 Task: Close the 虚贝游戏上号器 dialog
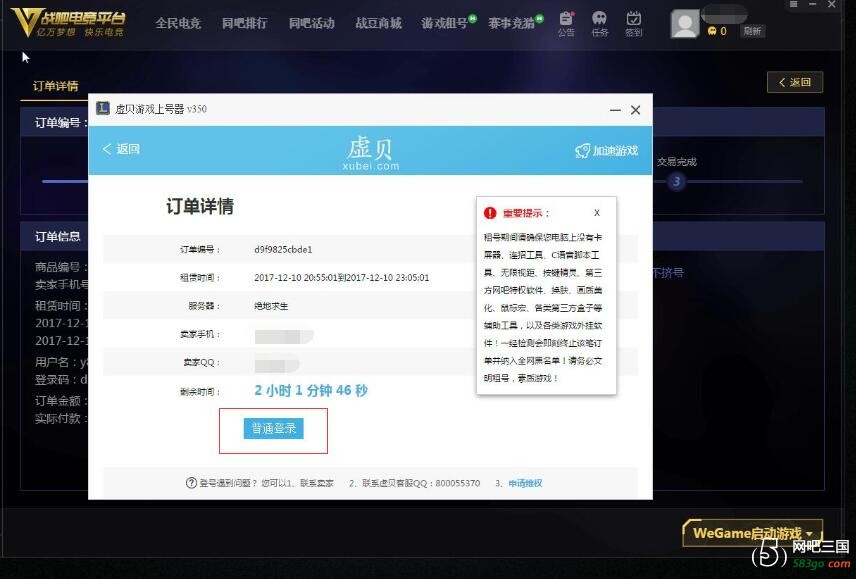point(635,110)
